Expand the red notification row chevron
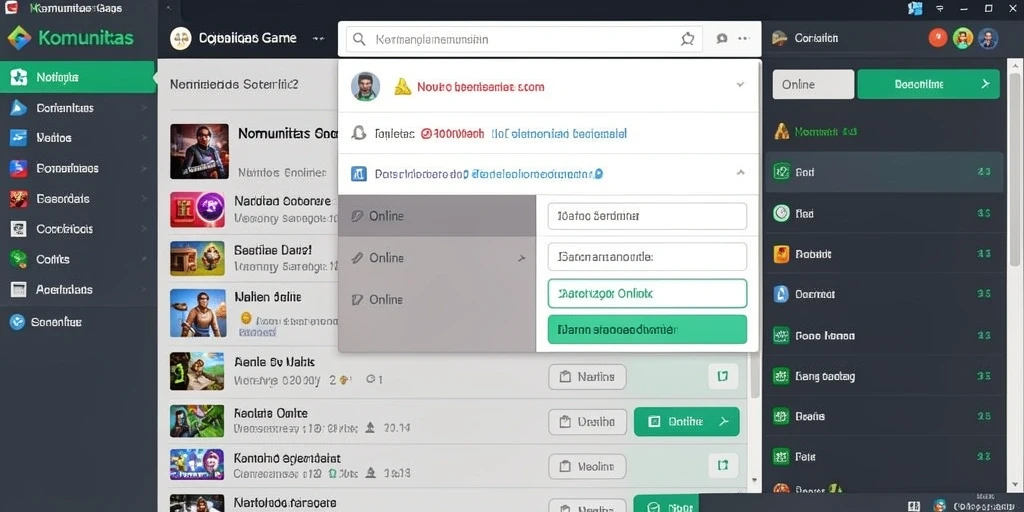1024x512 pixels. coord(740,85)
